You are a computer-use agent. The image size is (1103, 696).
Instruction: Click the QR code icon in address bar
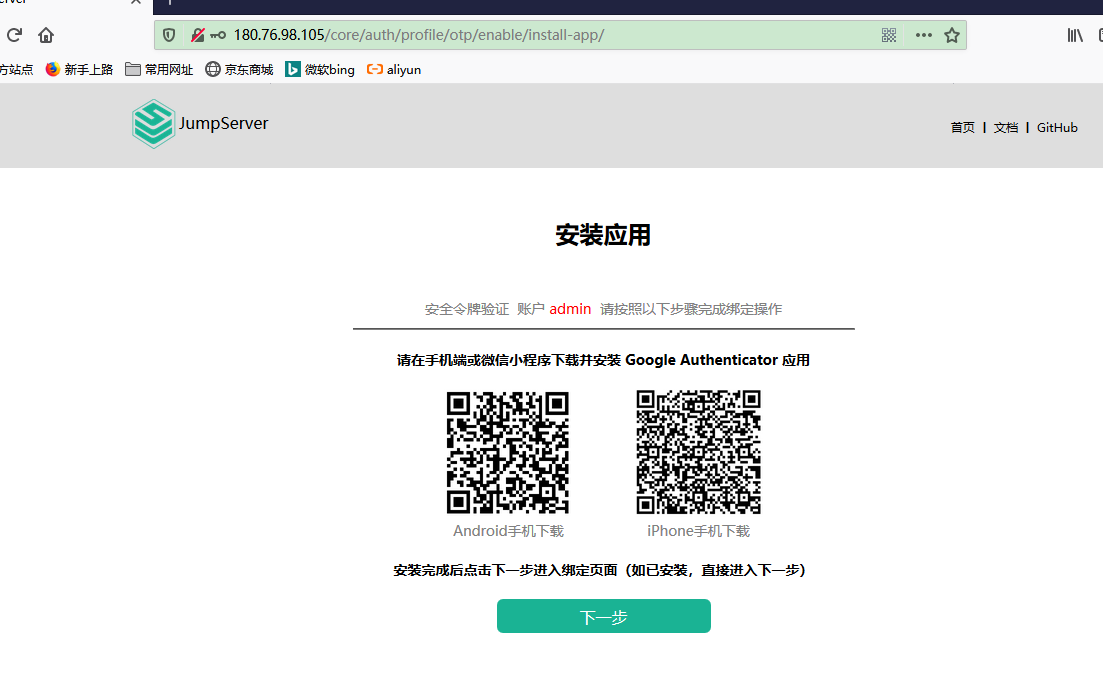point(888,35)
